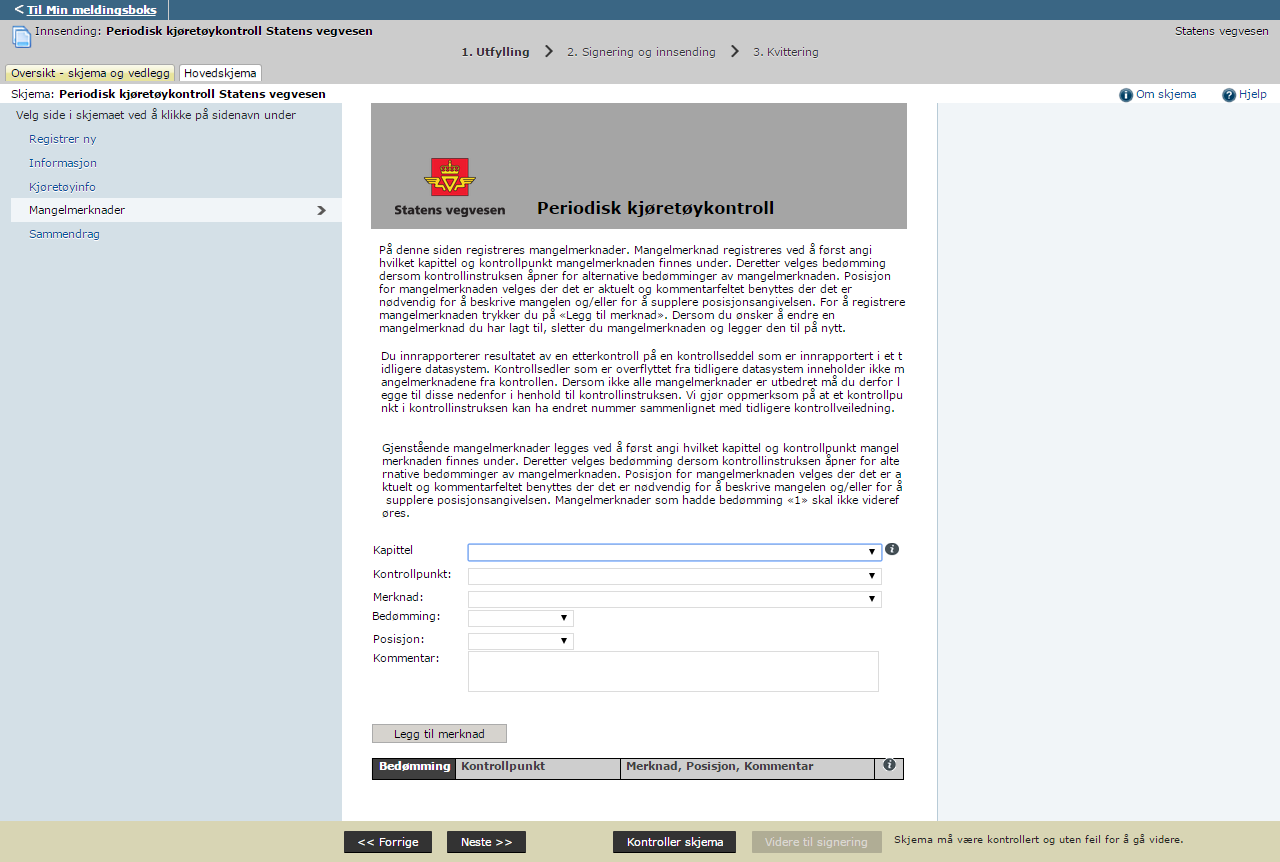Image resolution: width=1280 pixels, height=862 pixels.
Task: Click the back chevron of Til Min meldingsboks
Action: coord(19,9)
